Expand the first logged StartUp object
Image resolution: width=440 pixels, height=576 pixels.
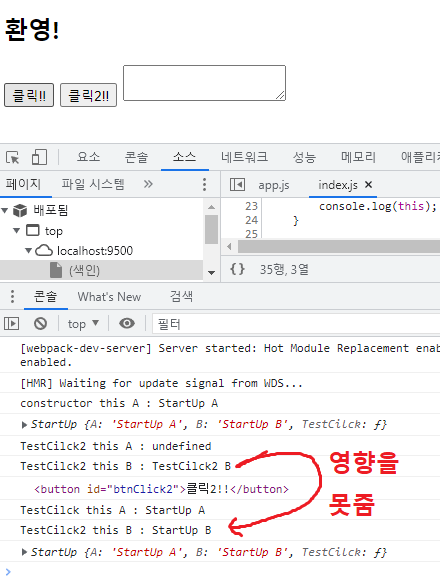coord(24,425)
